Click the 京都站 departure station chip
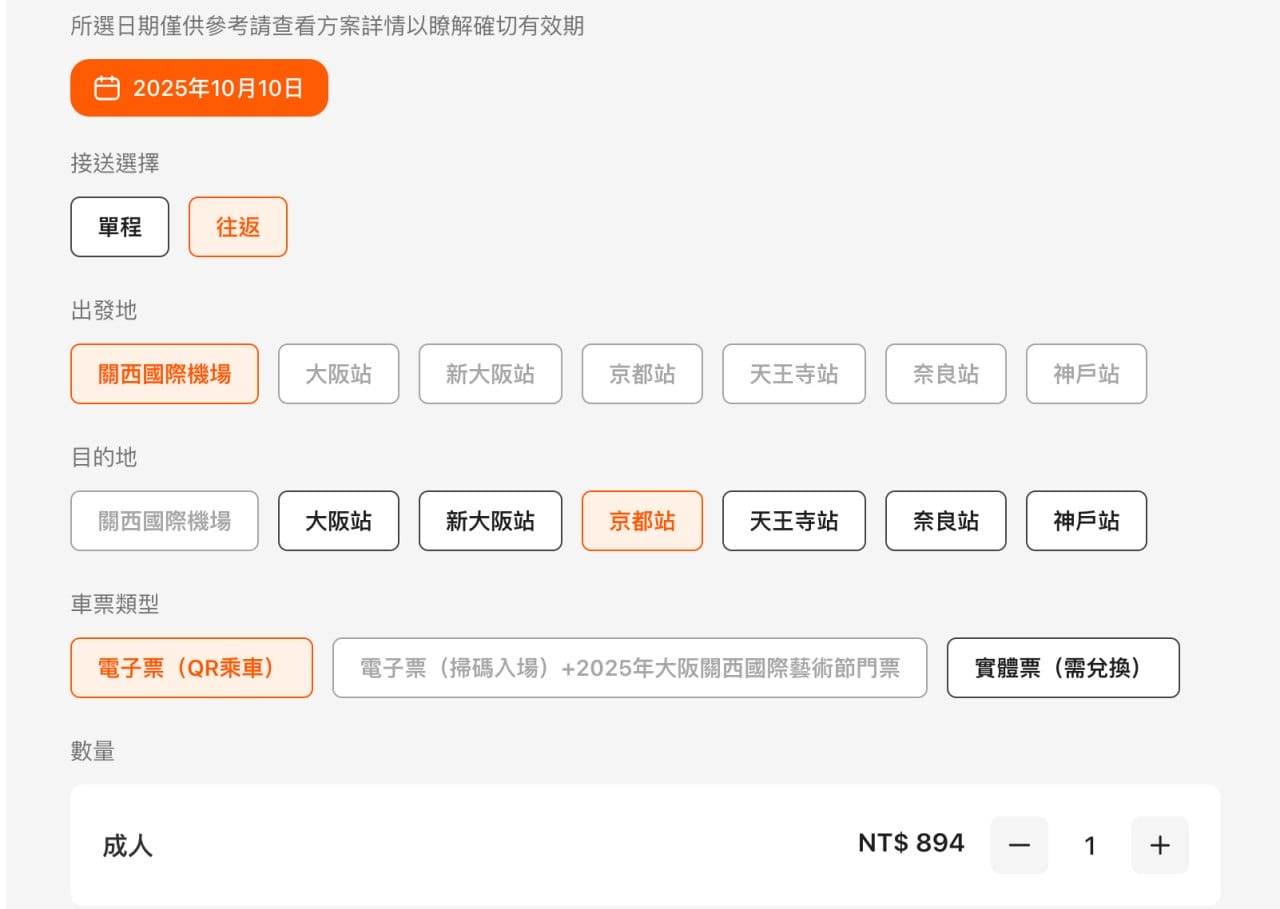This screenshot has height=909, width=1280. point(642,373)
